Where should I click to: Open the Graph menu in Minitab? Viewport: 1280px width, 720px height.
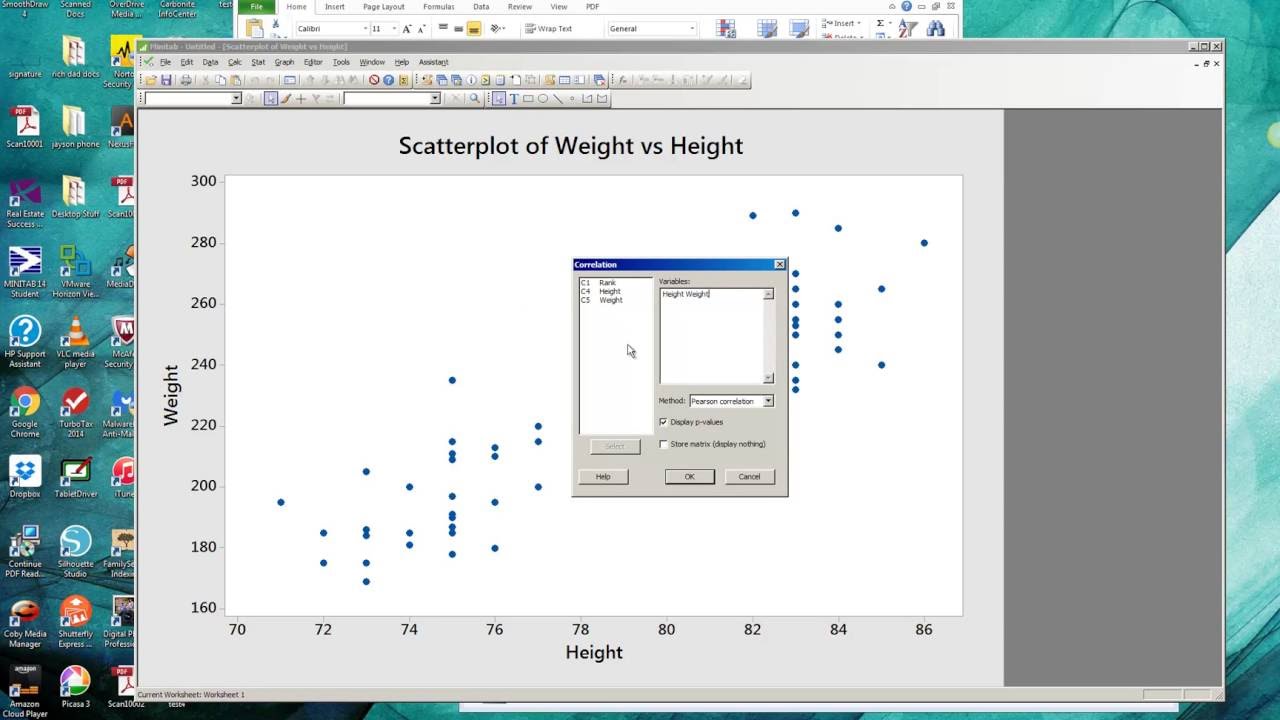click(284, 62)
